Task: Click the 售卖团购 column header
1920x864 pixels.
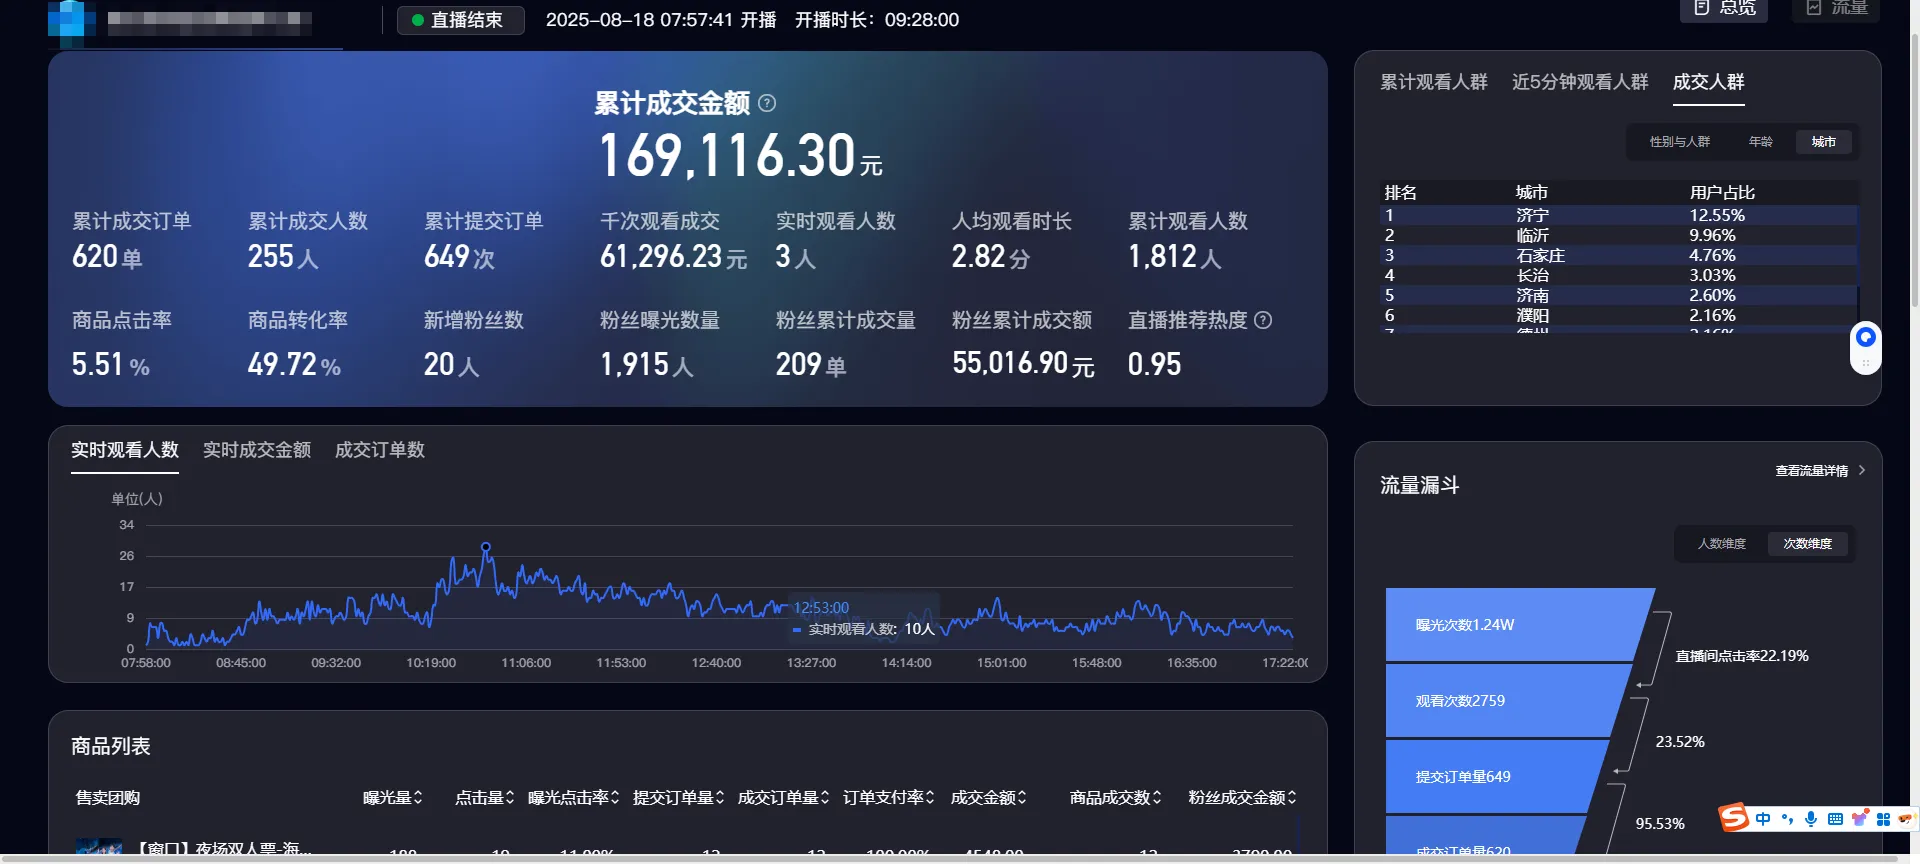Action: [x=108, y=797]
